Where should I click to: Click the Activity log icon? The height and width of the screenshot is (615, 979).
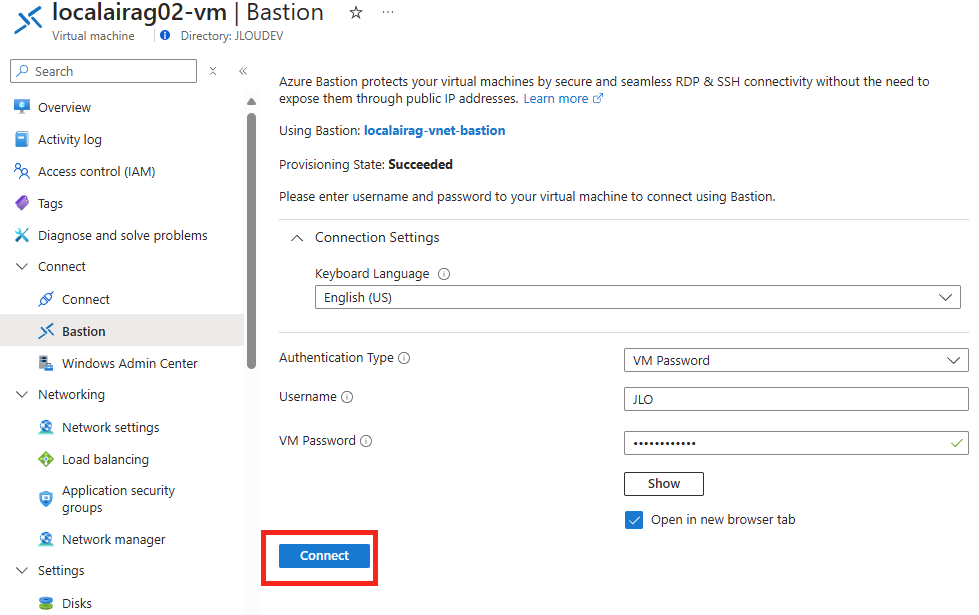[x=22, y=139]
